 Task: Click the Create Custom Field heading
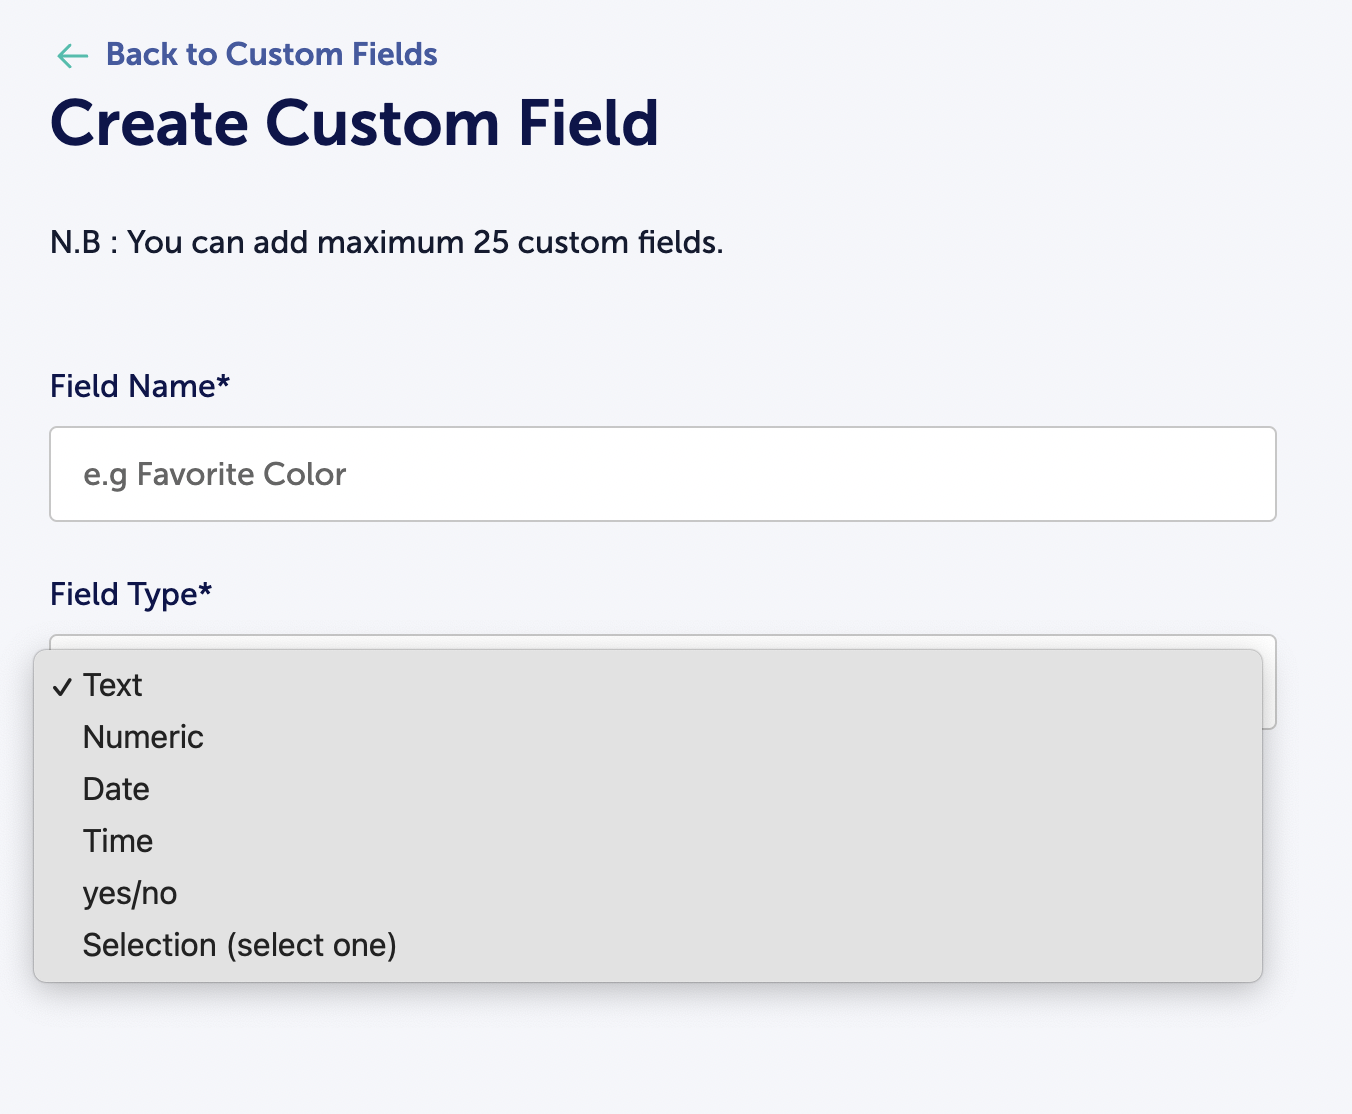coord(354,124)
